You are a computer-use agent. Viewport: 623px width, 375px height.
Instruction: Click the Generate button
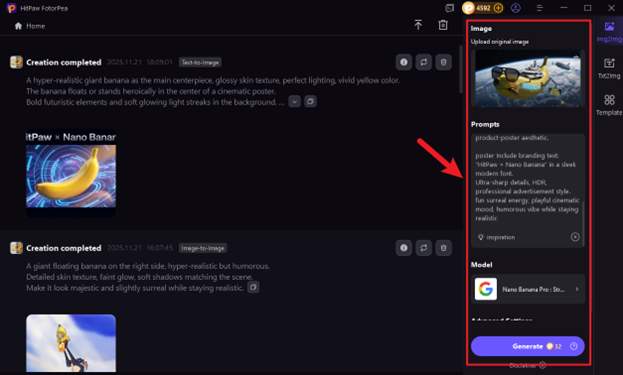[x=528, y=346]
